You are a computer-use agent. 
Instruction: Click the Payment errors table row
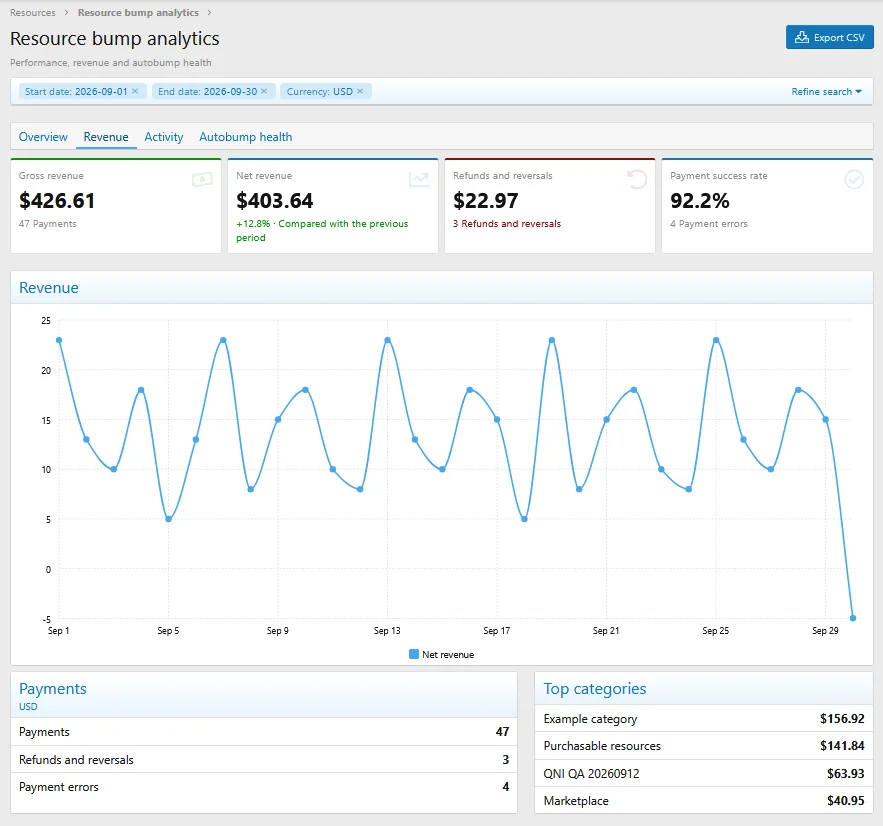pyautogui.click(x=264, y=787)
